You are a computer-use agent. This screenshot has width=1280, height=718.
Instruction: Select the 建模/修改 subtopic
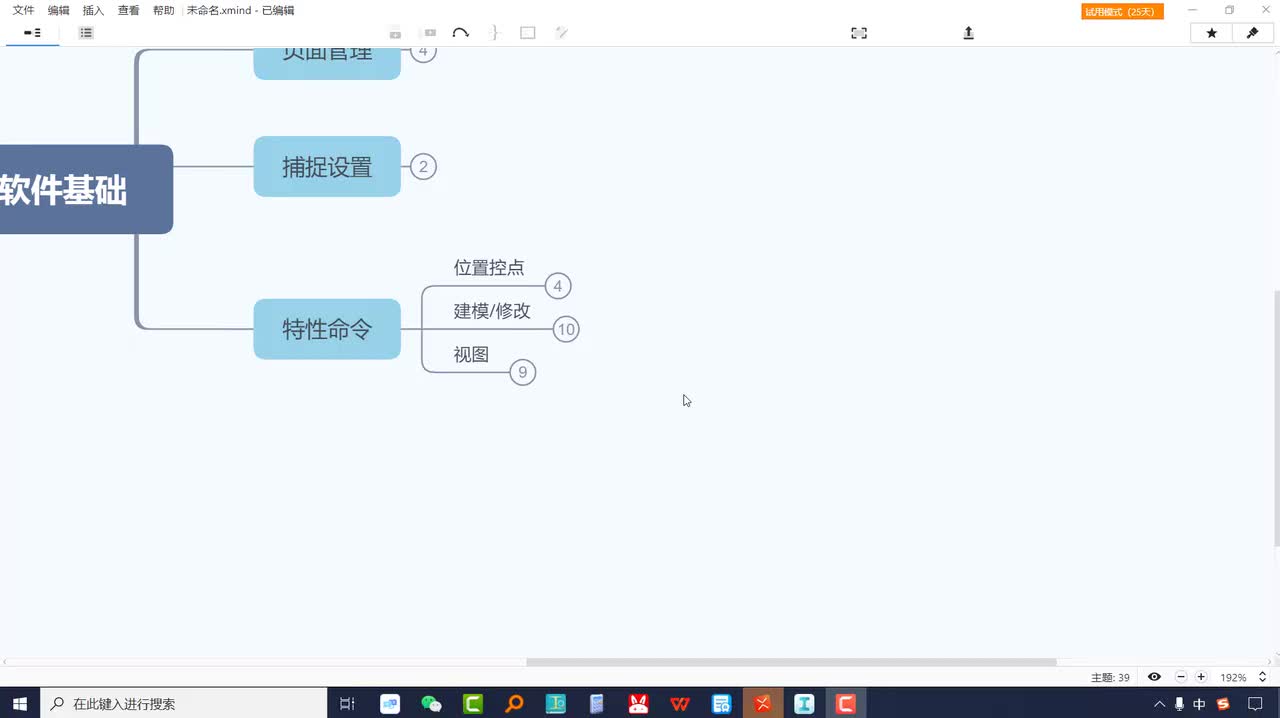coord(492,310)
